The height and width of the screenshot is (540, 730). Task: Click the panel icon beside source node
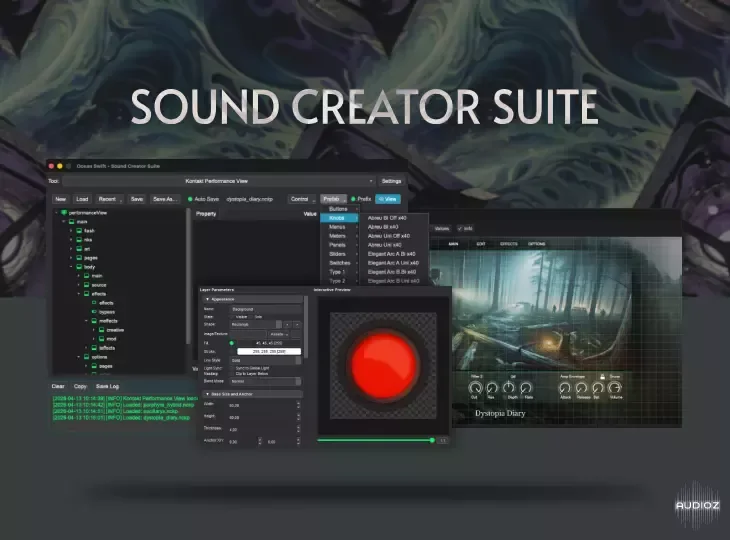[86, 285]
